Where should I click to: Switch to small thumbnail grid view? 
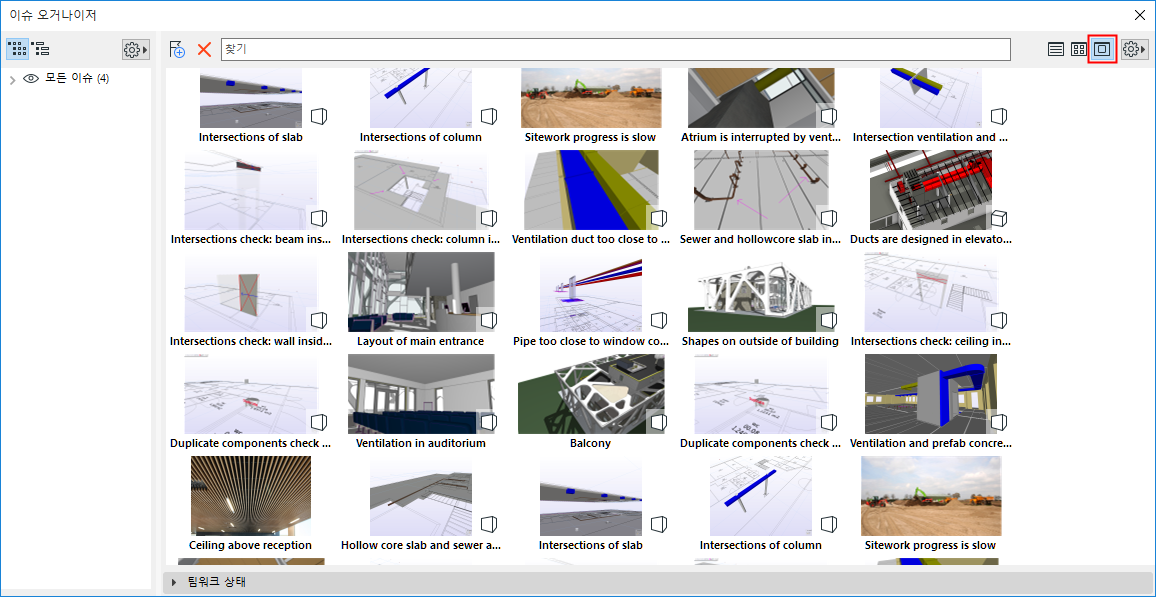(x=1079, y=49)
